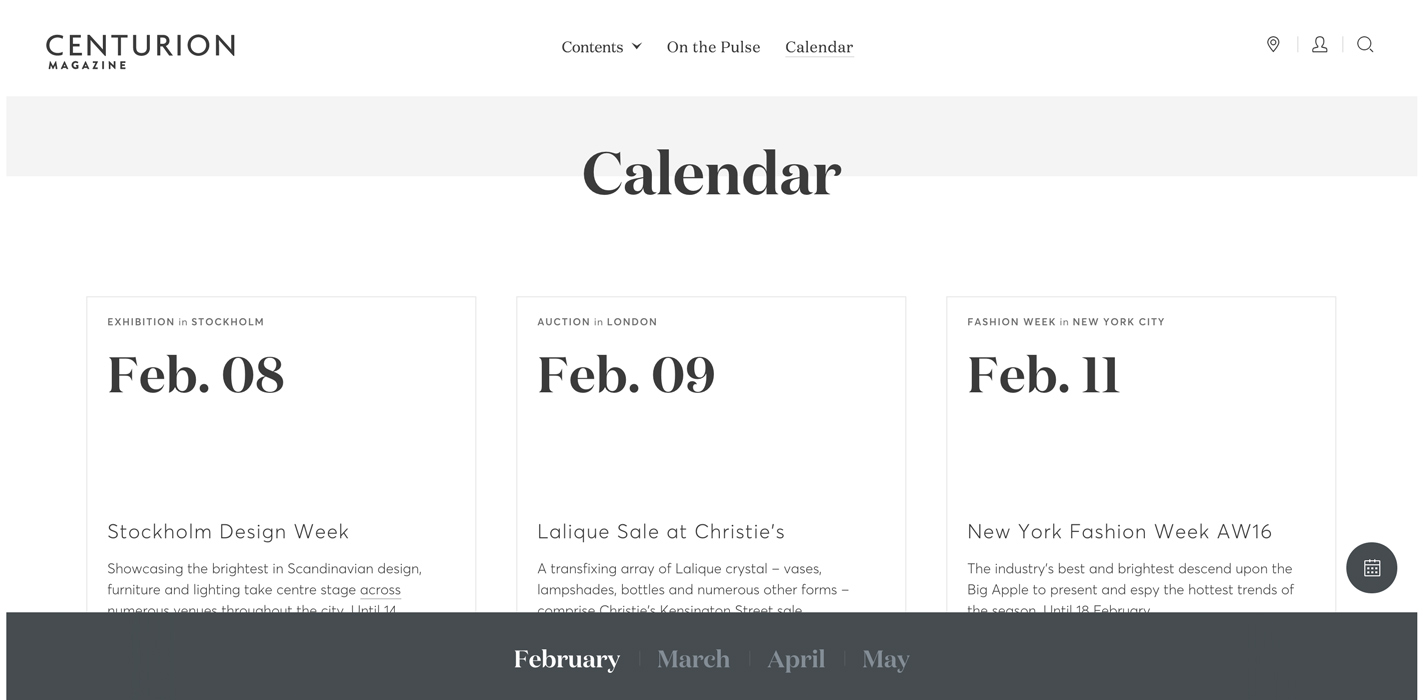
Task: Go to Centurion Magazine logo home
Action: tap(140, 51)
